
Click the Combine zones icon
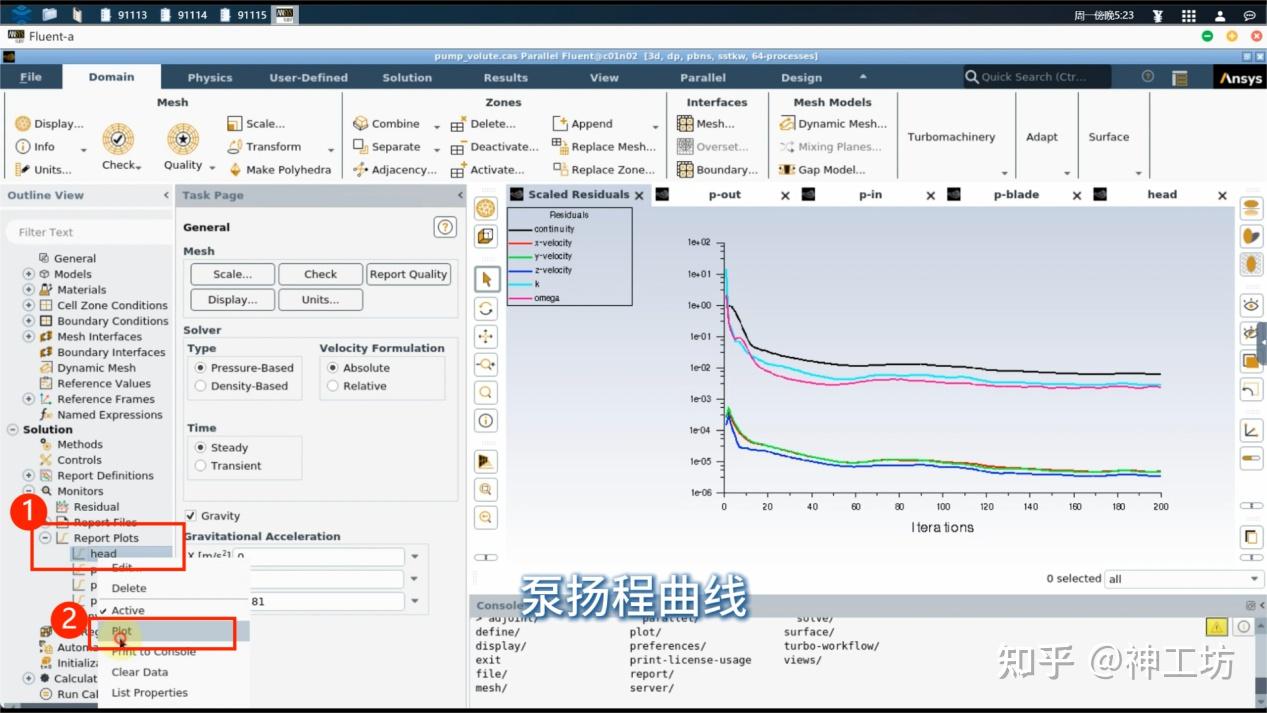[361, 124]
